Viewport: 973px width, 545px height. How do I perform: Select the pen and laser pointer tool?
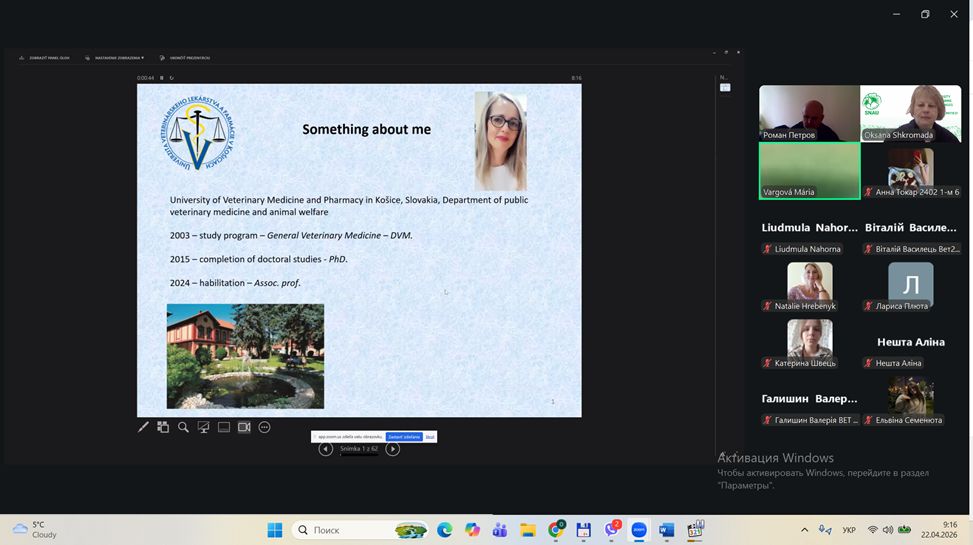(x=143, y=427)
